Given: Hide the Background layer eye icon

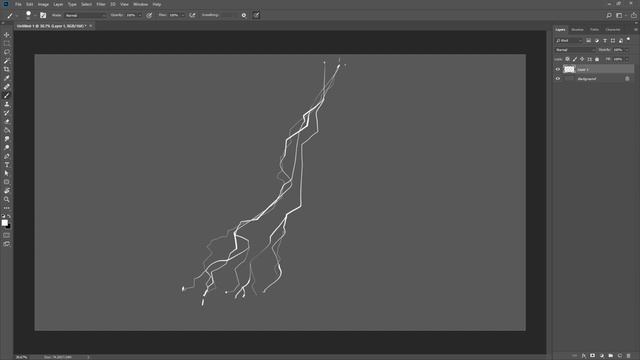Looking at the screenshot, I should 558,78.
